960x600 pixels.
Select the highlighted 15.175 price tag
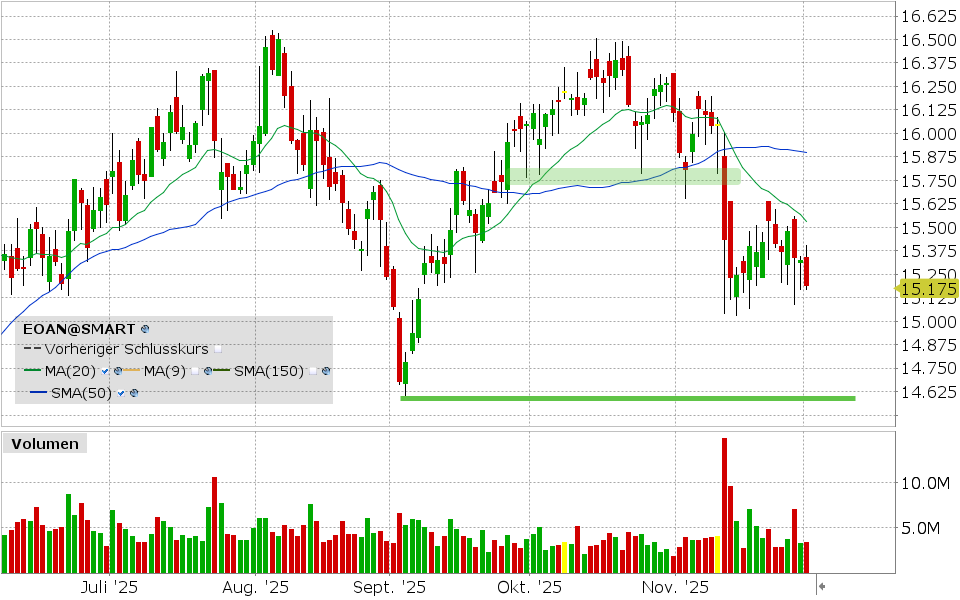pos(928,287)
